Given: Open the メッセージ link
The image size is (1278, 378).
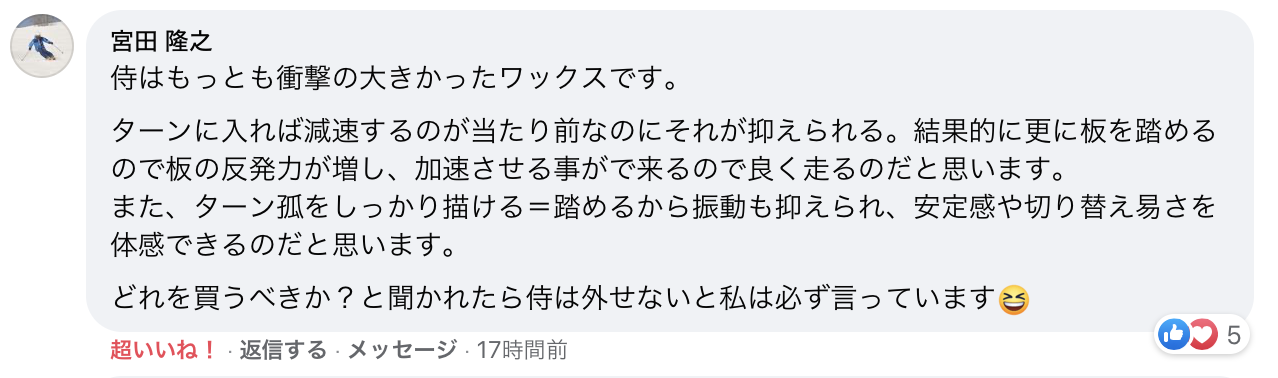Looking at the screenshot, I should (x=402, y=350).
